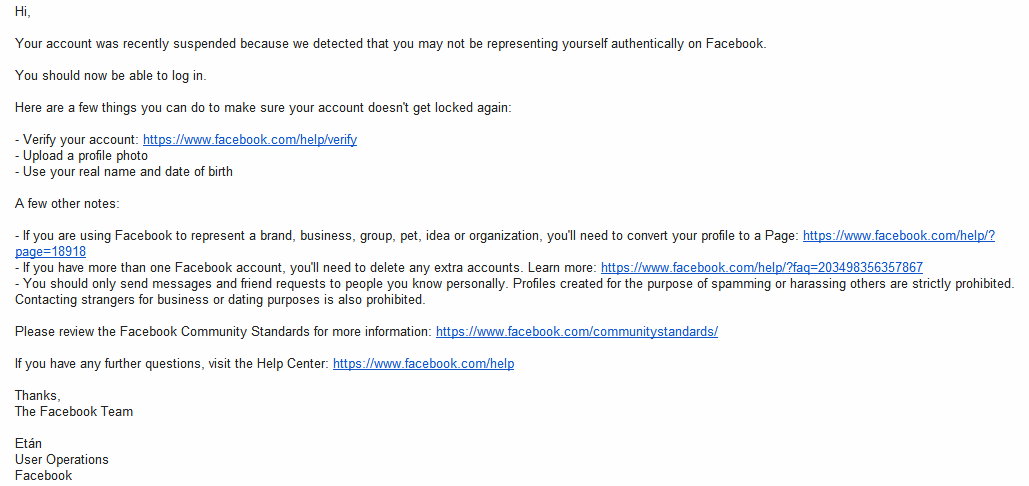Click the 'Thanks,' closing line

(x=38, y=396)
